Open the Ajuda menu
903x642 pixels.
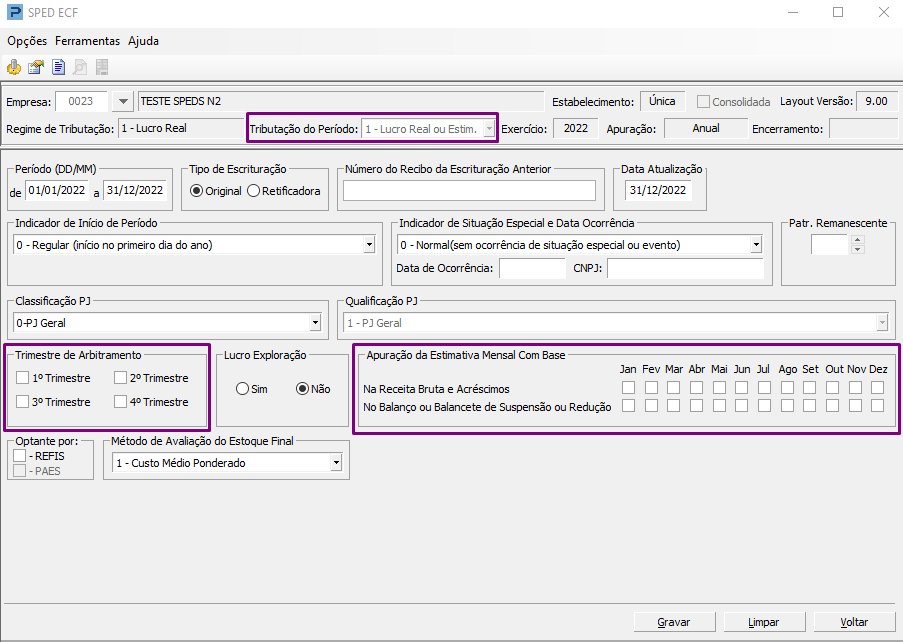click(x=143, y=41)
